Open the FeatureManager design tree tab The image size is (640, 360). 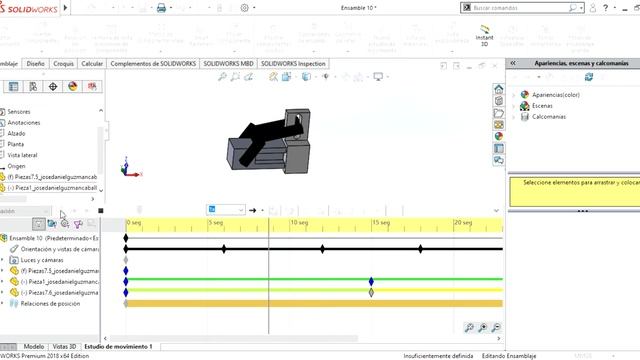[13, 87]
